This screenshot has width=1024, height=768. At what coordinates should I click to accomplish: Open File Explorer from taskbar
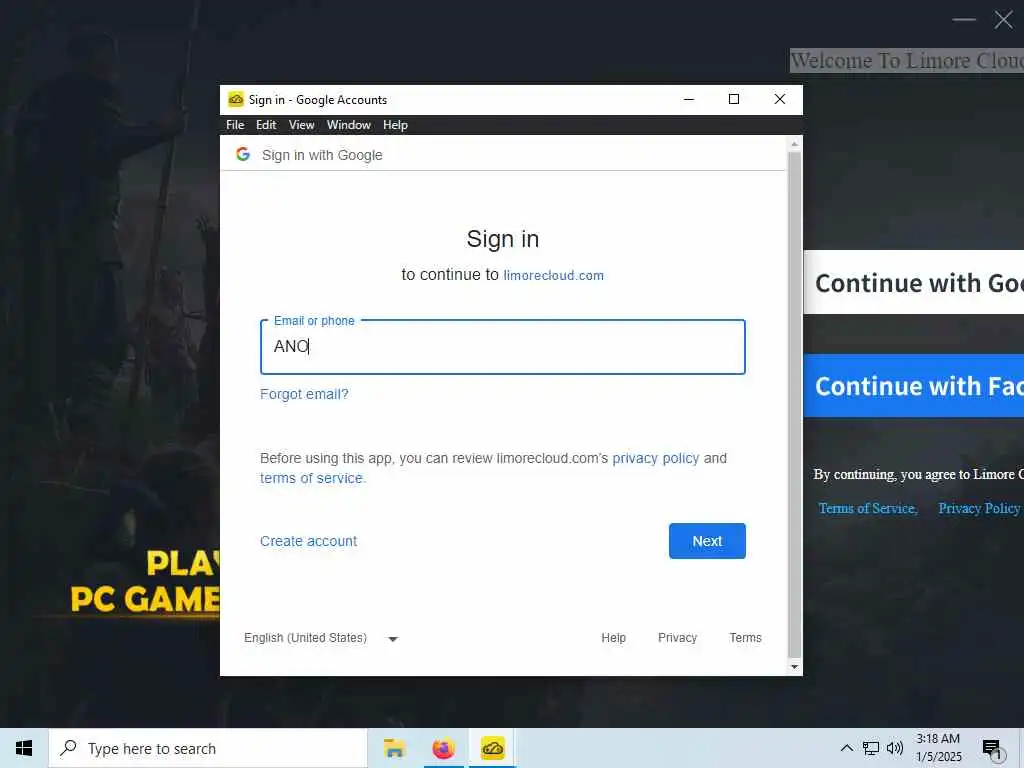click(x=394, y=748)
